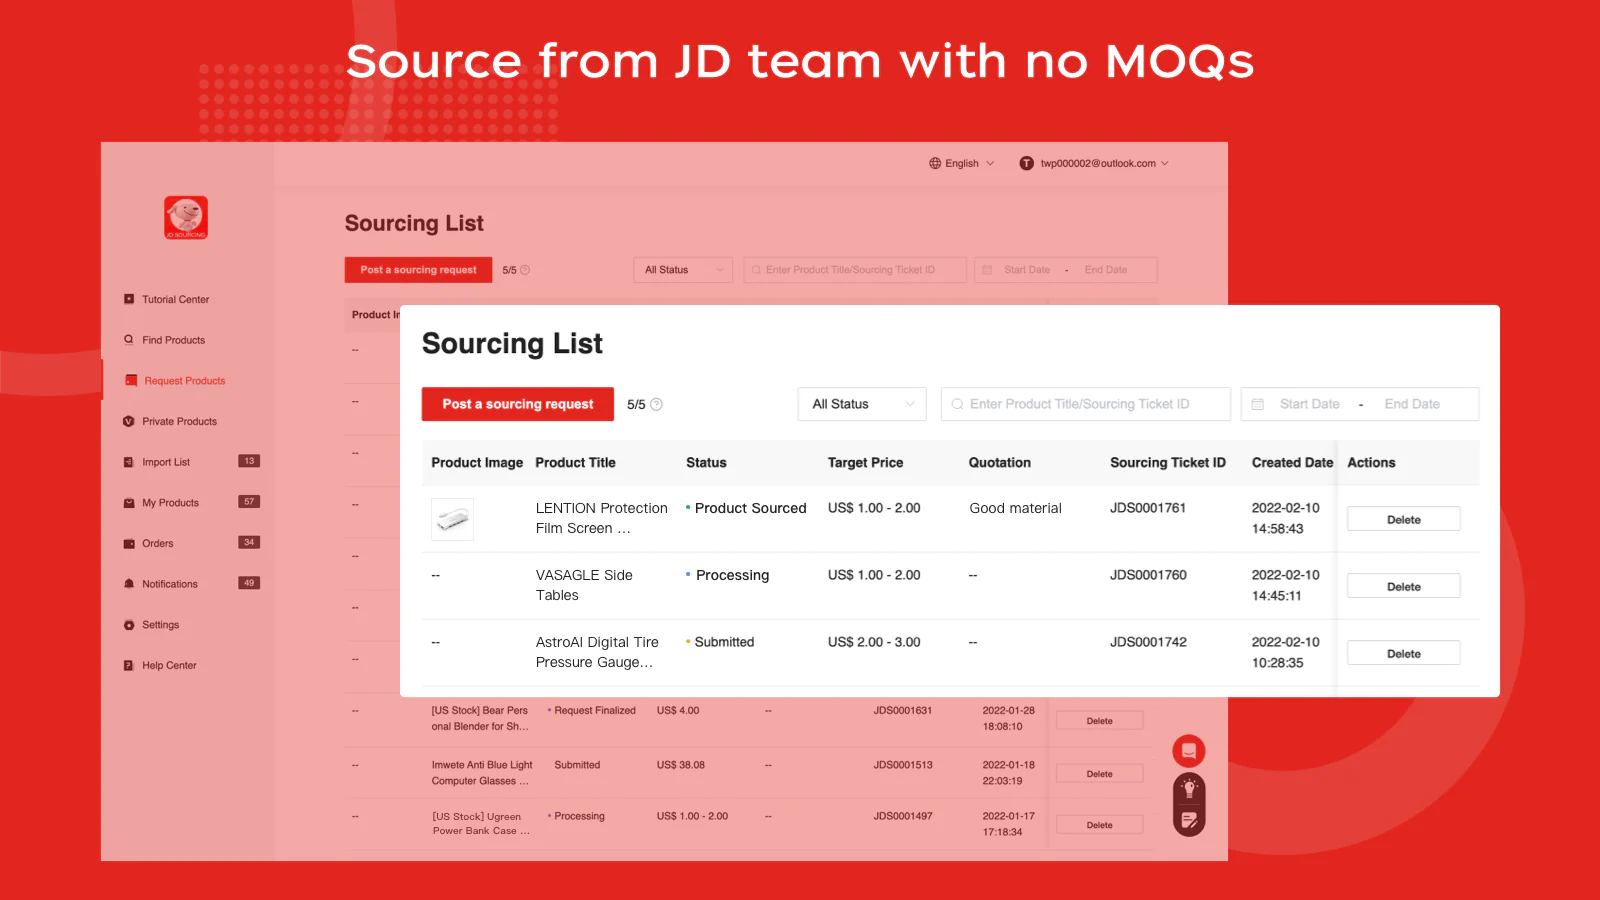Click LENTION Protection Film Screen title

(x=601, y=518)
